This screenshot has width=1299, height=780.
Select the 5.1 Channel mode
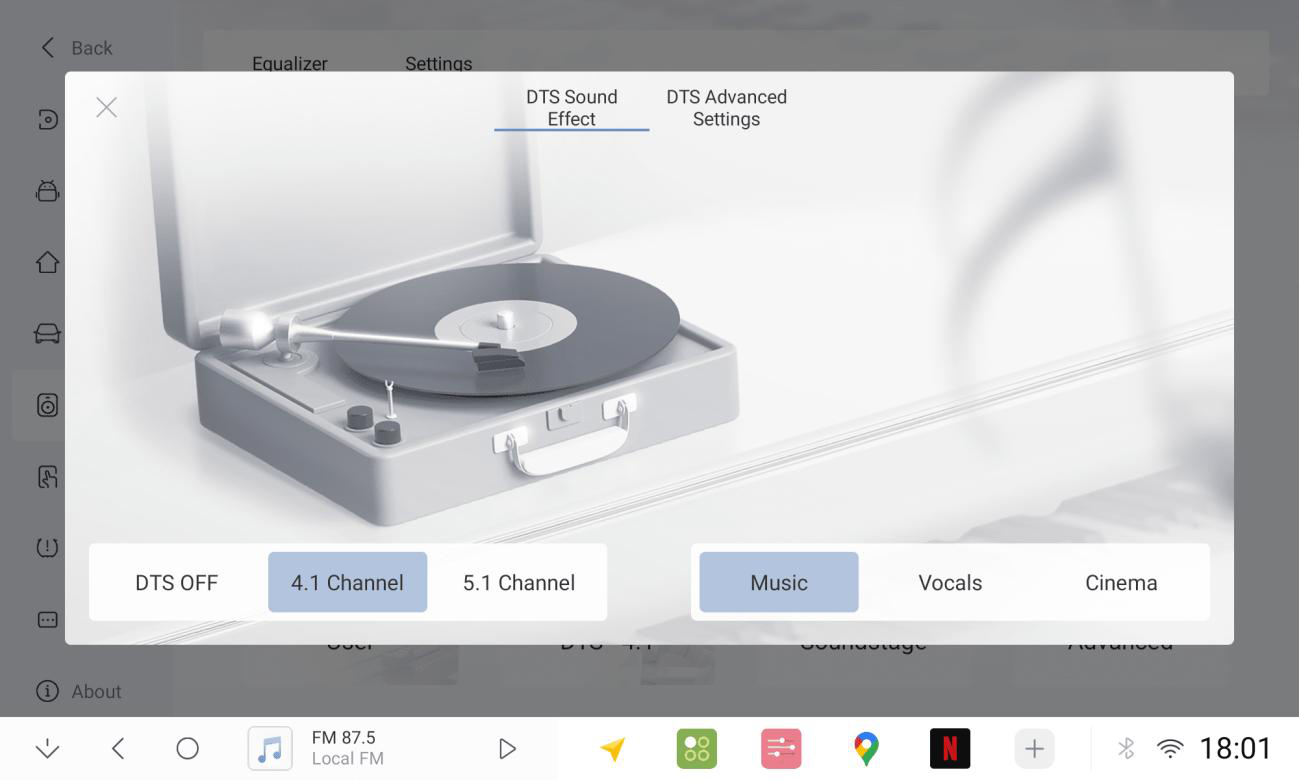[x=519, y=582]
